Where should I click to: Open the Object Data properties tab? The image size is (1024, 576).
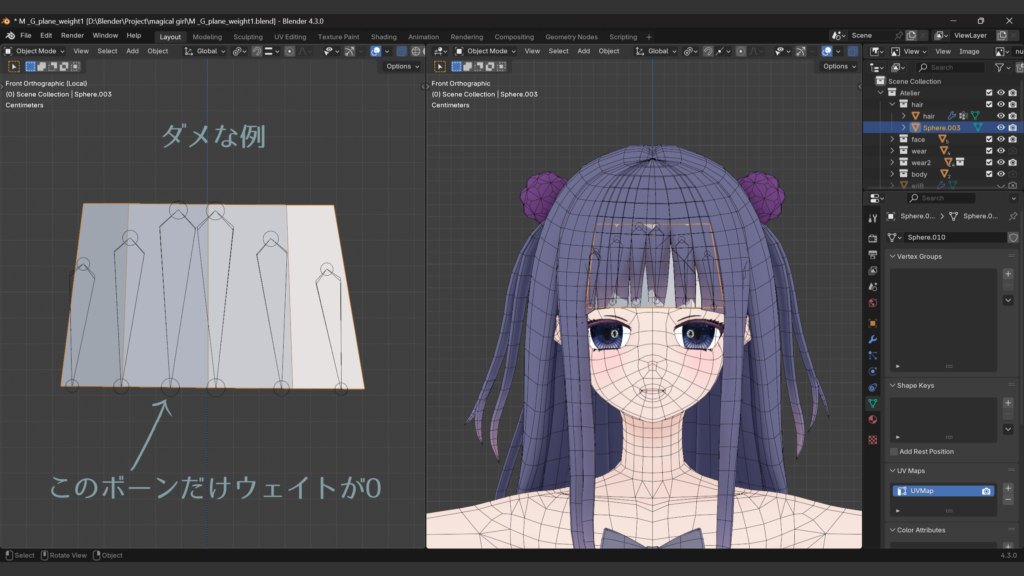click(x=873, y=403)
